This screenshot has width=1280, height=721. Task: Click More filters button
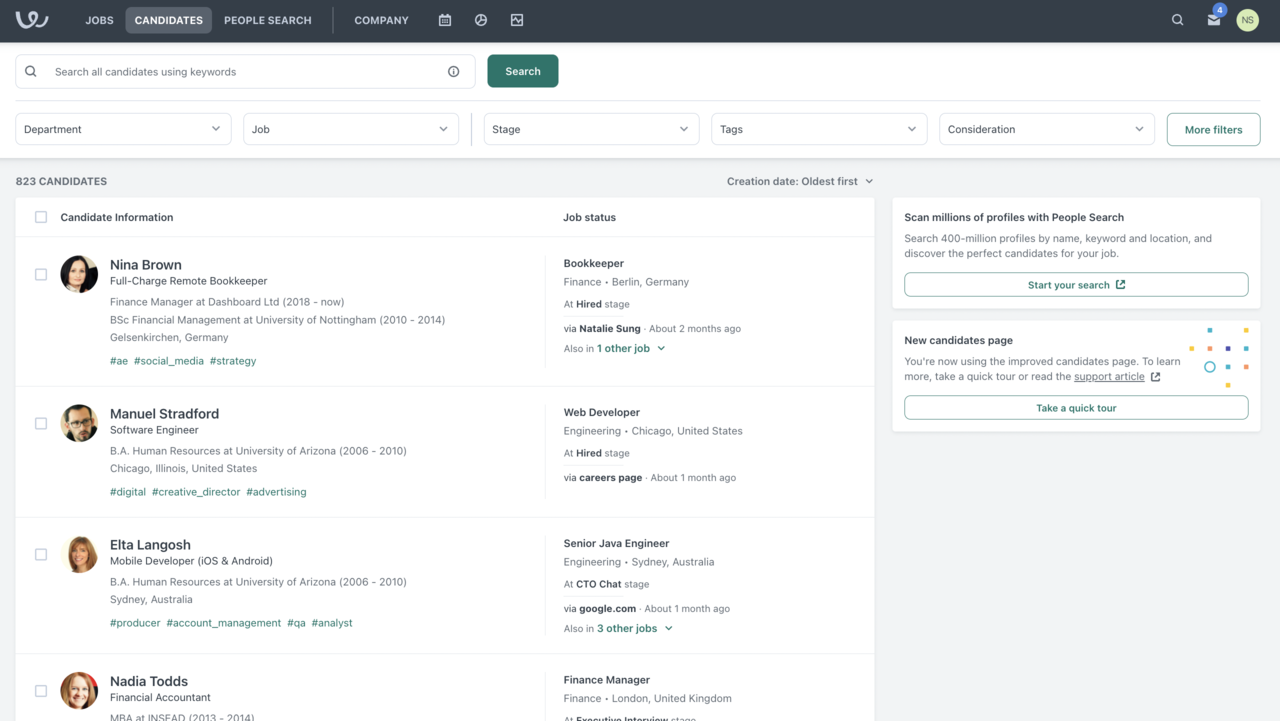point(1213,129)
